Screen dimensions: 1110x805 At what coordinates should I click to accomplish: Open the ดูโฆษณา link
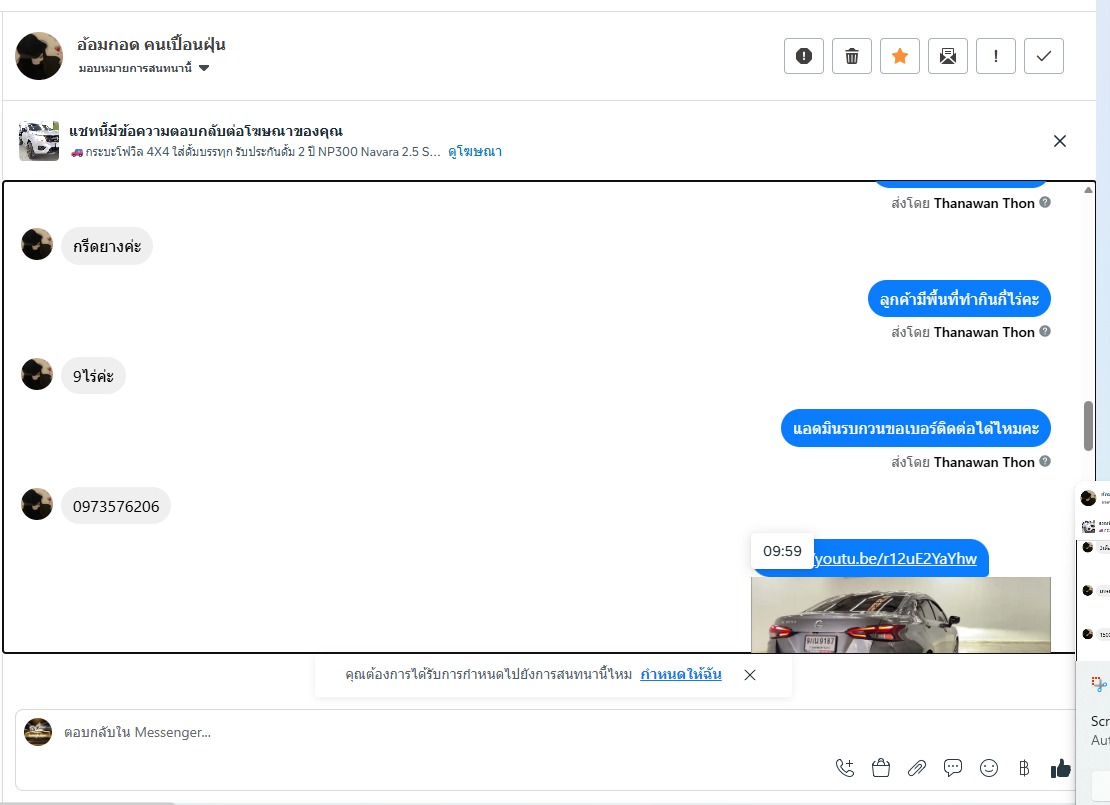[x=475, y=152]
